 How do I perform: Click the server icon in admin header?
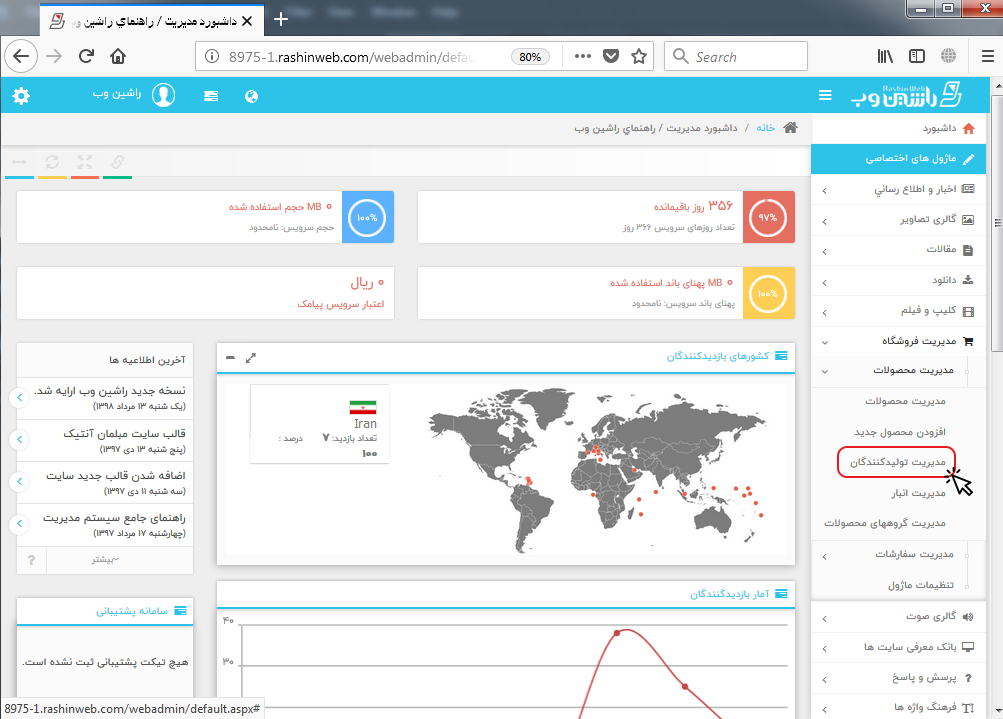[x=211, y=96]
